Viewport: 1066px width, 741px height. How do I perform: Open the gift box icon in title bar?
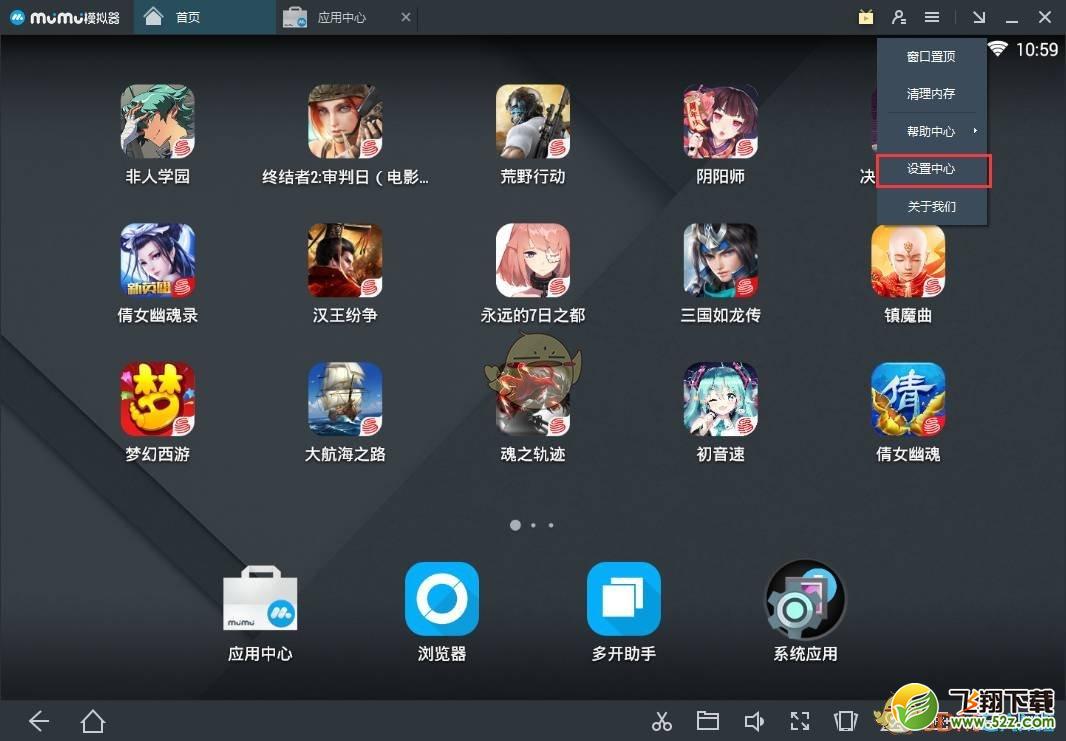point(865,17)
